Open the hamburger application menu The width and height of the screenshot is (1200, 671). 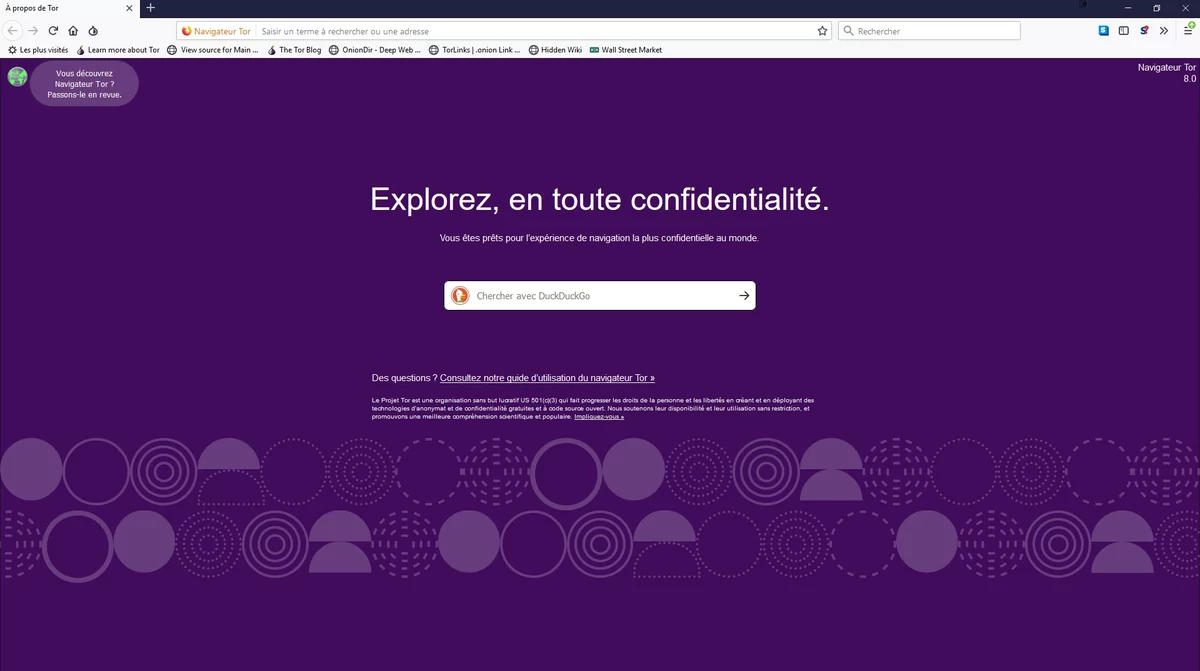coord(1187,31)
